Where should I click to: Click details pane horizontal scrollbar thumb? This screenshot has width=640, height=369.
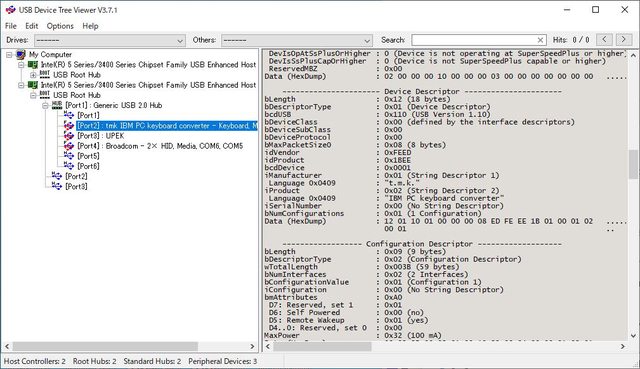click(322, 346)
